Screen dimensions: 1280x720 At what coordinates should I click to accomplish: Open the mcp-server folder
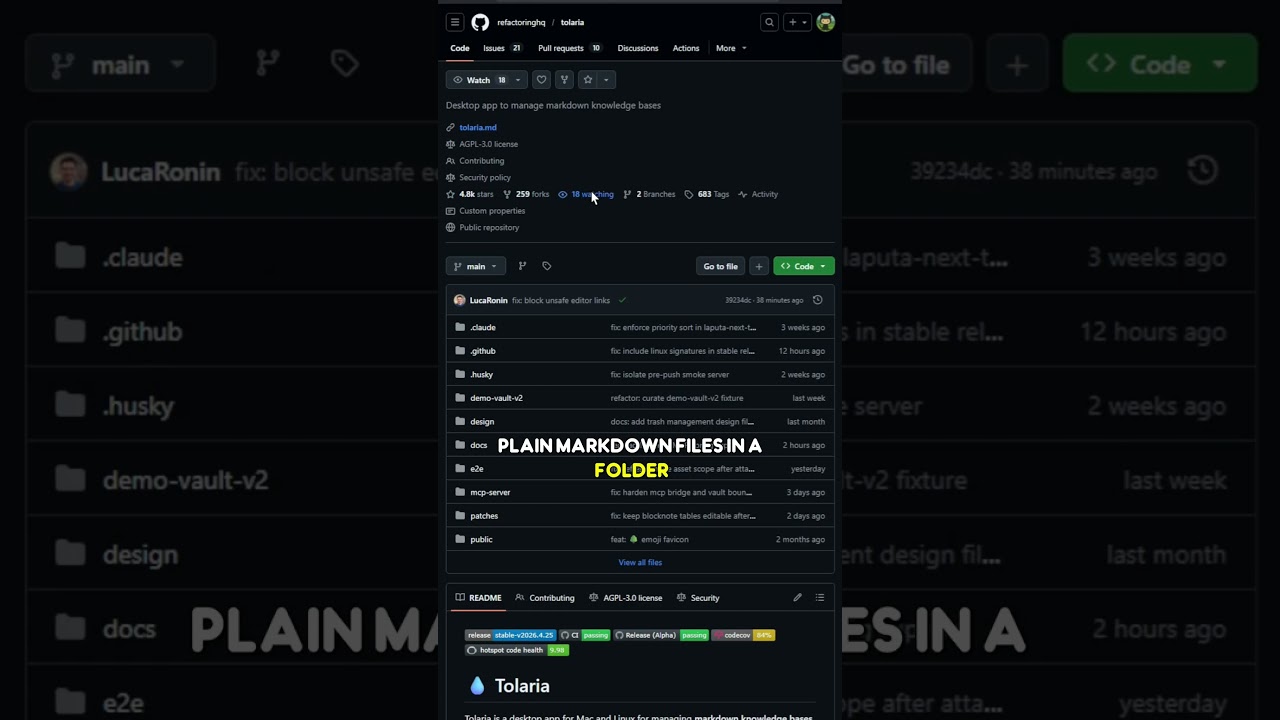pyautogui.click(x=490, y=492)
